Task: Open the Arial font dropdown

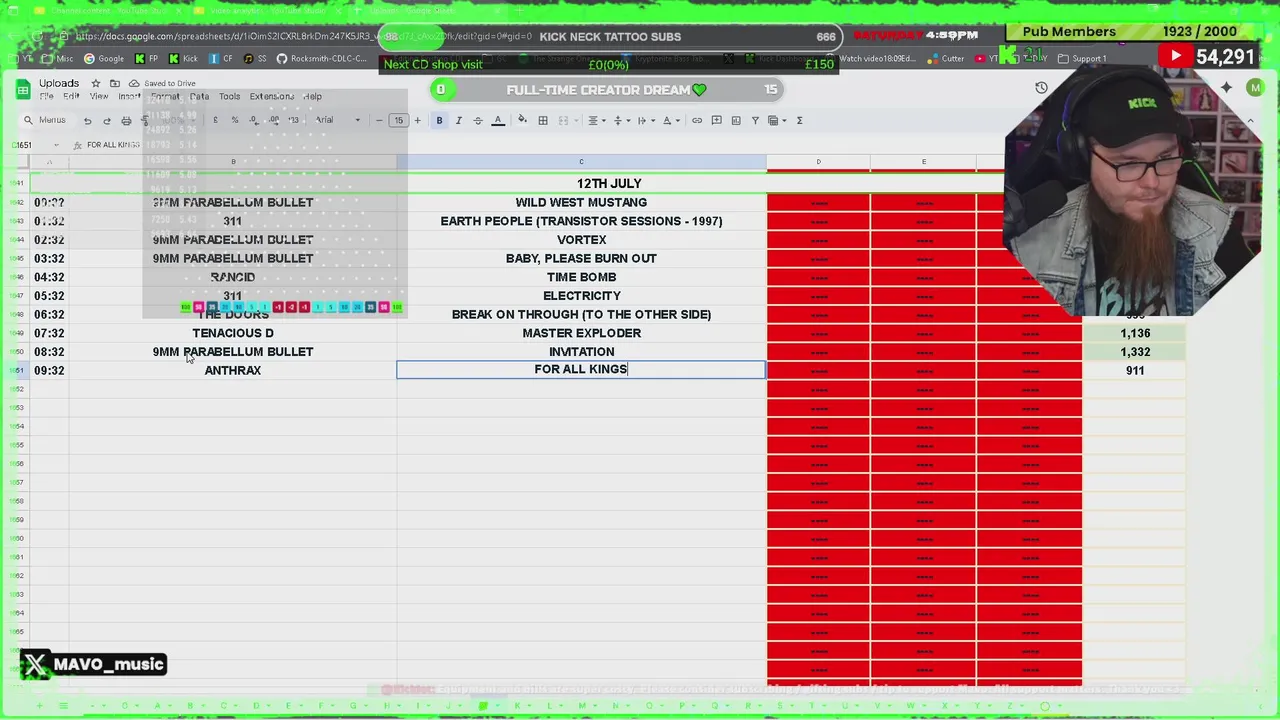Action: click(338, 120)
